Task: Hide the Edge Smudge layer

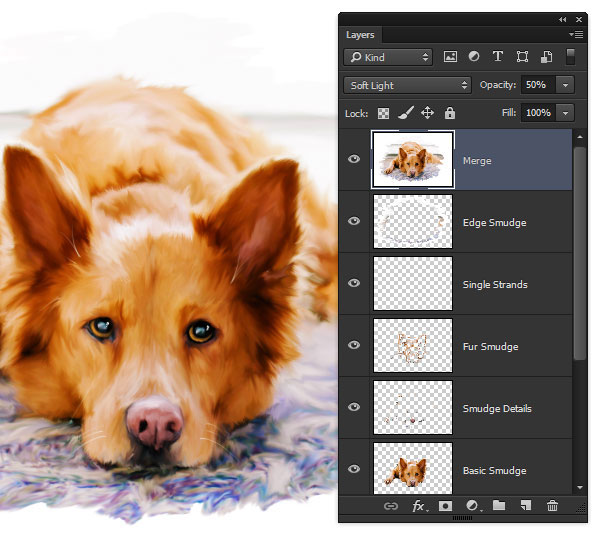Action: point(354,221)
